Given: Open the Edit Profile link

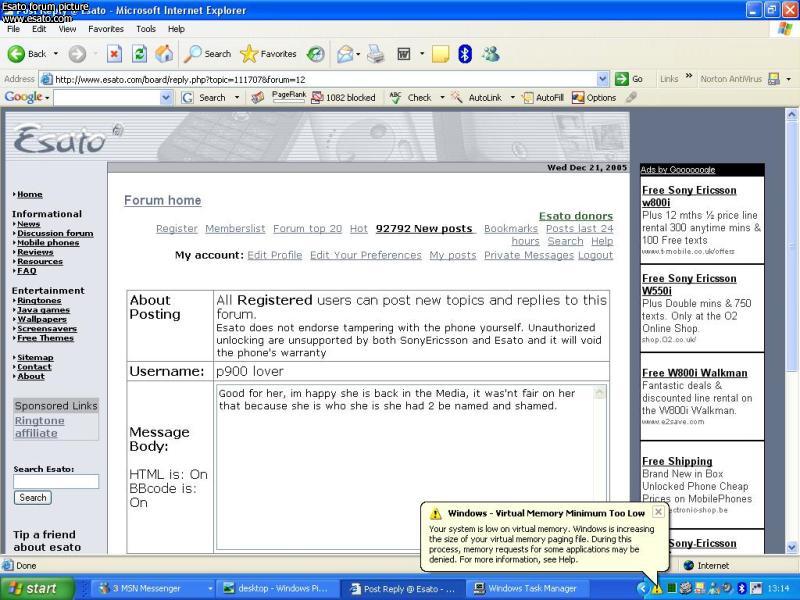Looking at the screenshot, I should (x=274, y=255).
